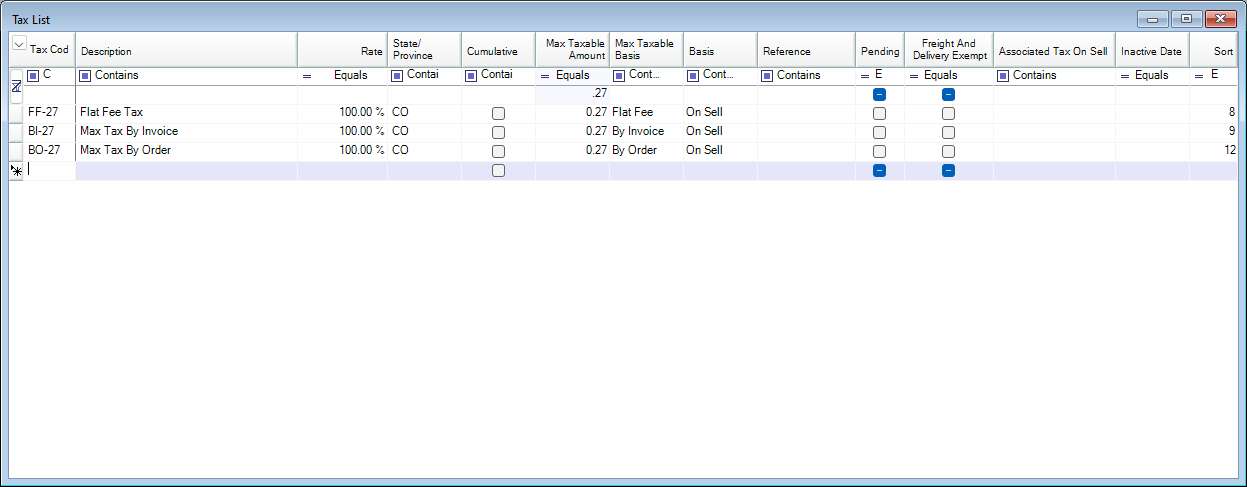Click the Max Taxable Amount filter field with .27
Screen dimensions: 1247x487
[x=572, y=94]
